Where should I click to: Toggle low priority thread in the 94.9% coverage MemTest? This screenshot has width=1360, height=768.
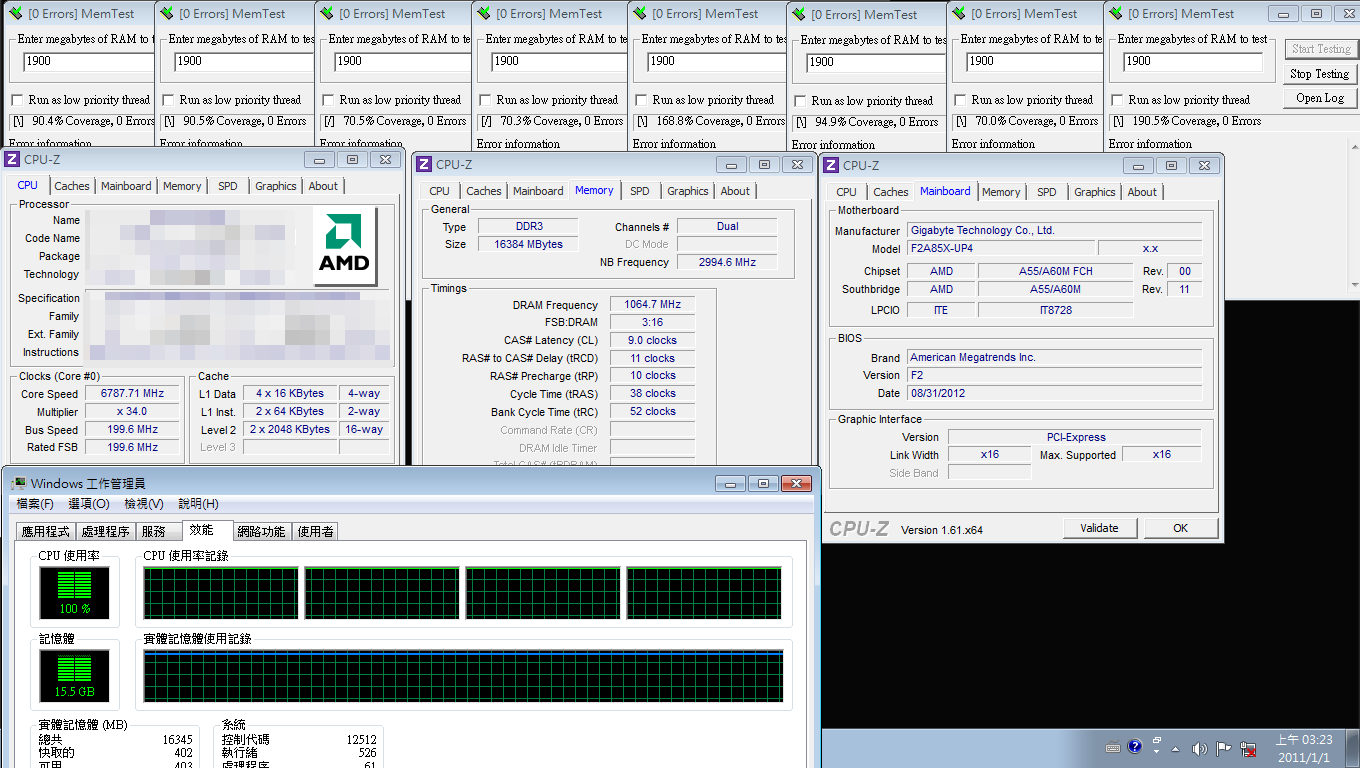(800, 101)
